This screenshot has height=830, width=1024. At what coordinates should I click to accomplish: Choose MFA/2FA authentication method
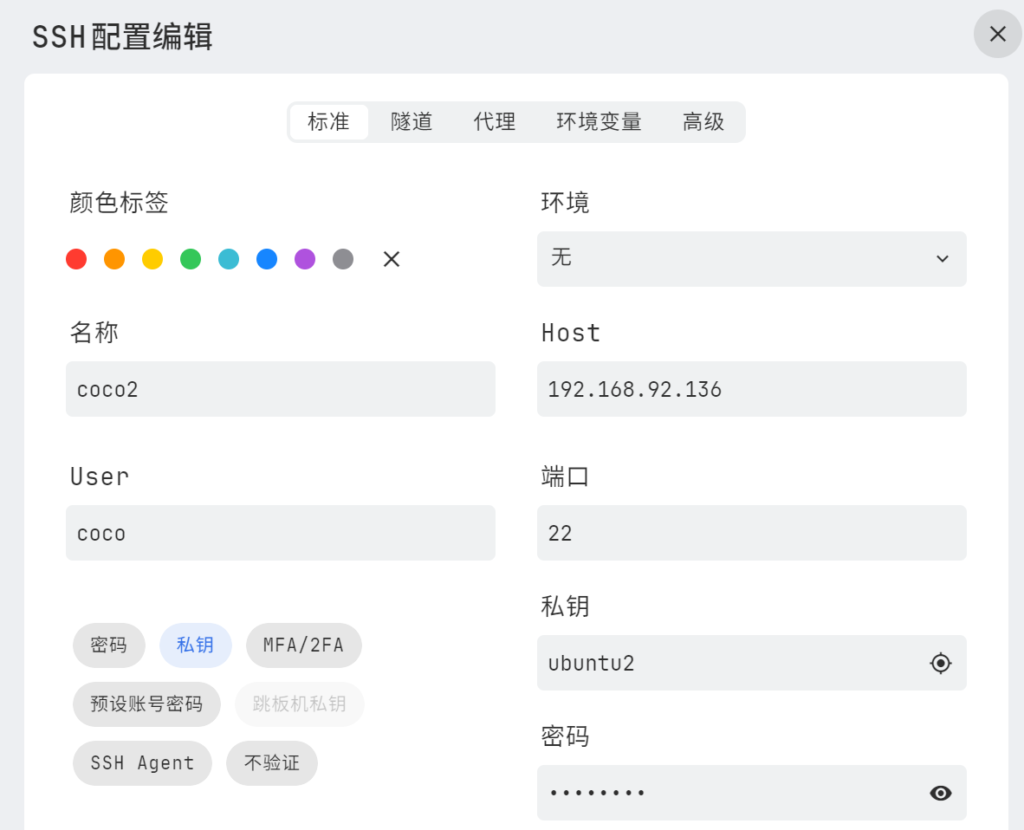click(x=303, y=645)
